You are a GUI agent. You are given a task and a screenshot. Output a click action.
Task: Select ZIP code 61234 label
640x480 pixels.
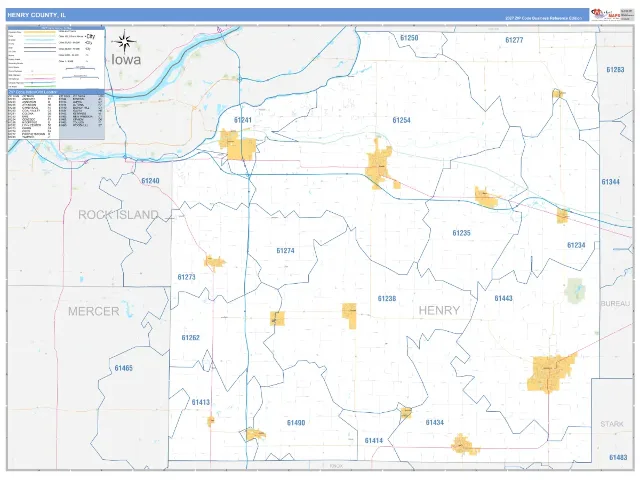pyautogui.click(x=576, y=245)
